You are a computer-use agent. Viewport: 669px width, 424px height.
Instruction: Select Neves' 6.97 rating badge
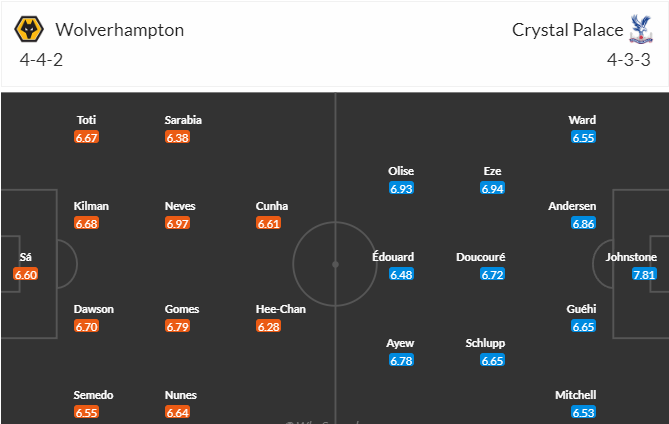[x=177, y=223]
